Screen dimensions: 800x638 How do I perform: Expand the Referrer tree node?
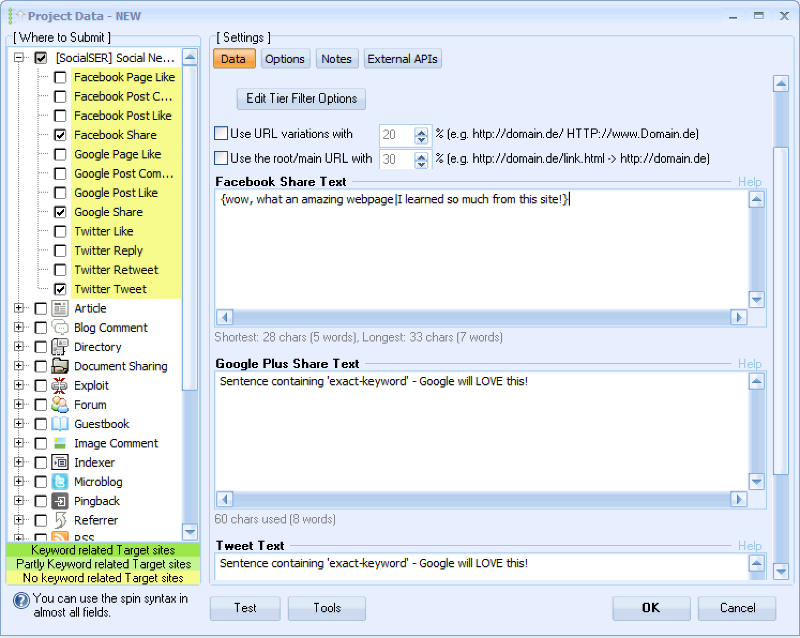coord(19,520)
